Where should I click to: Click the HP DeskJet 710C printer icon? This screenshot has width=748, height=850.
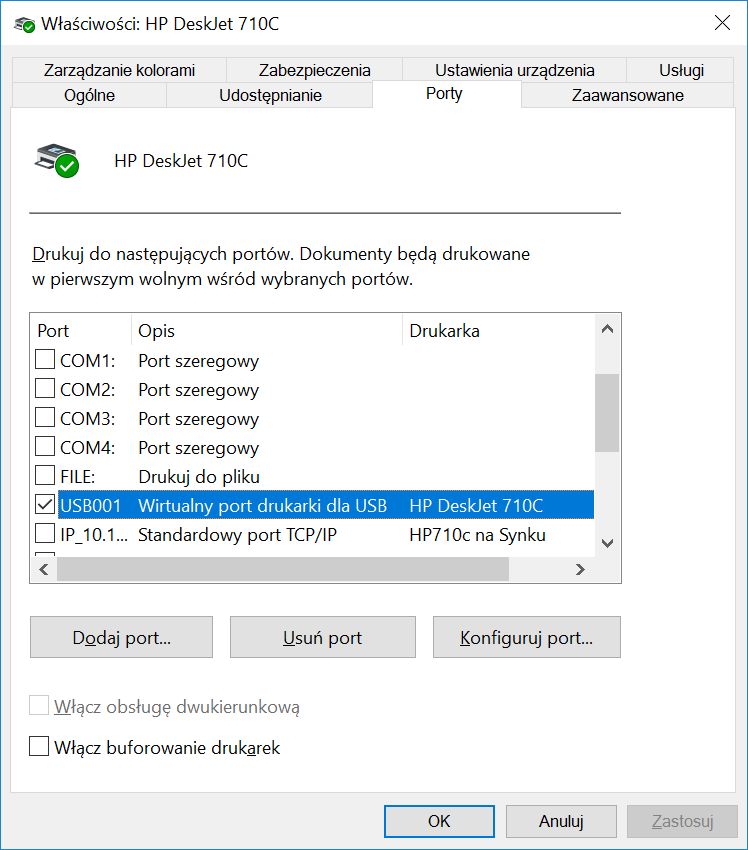point(57,161)
